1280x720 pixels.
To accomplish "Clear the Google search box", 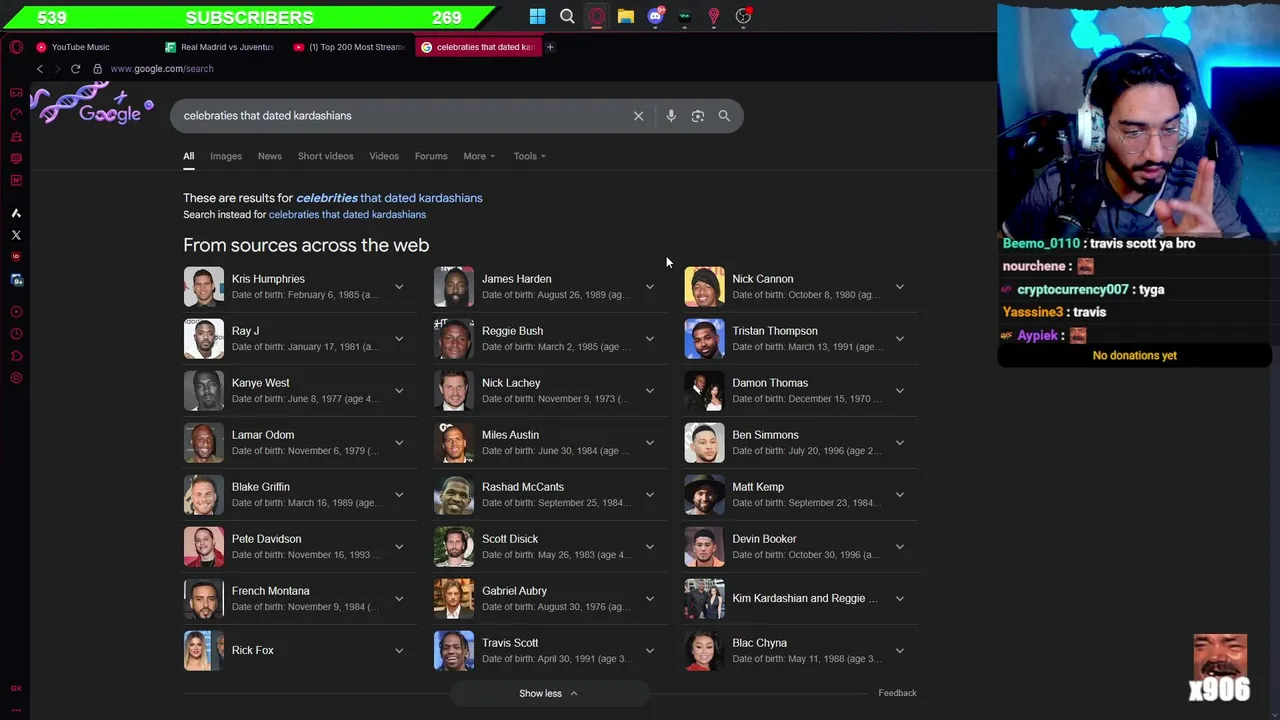I will pos(638,116).
